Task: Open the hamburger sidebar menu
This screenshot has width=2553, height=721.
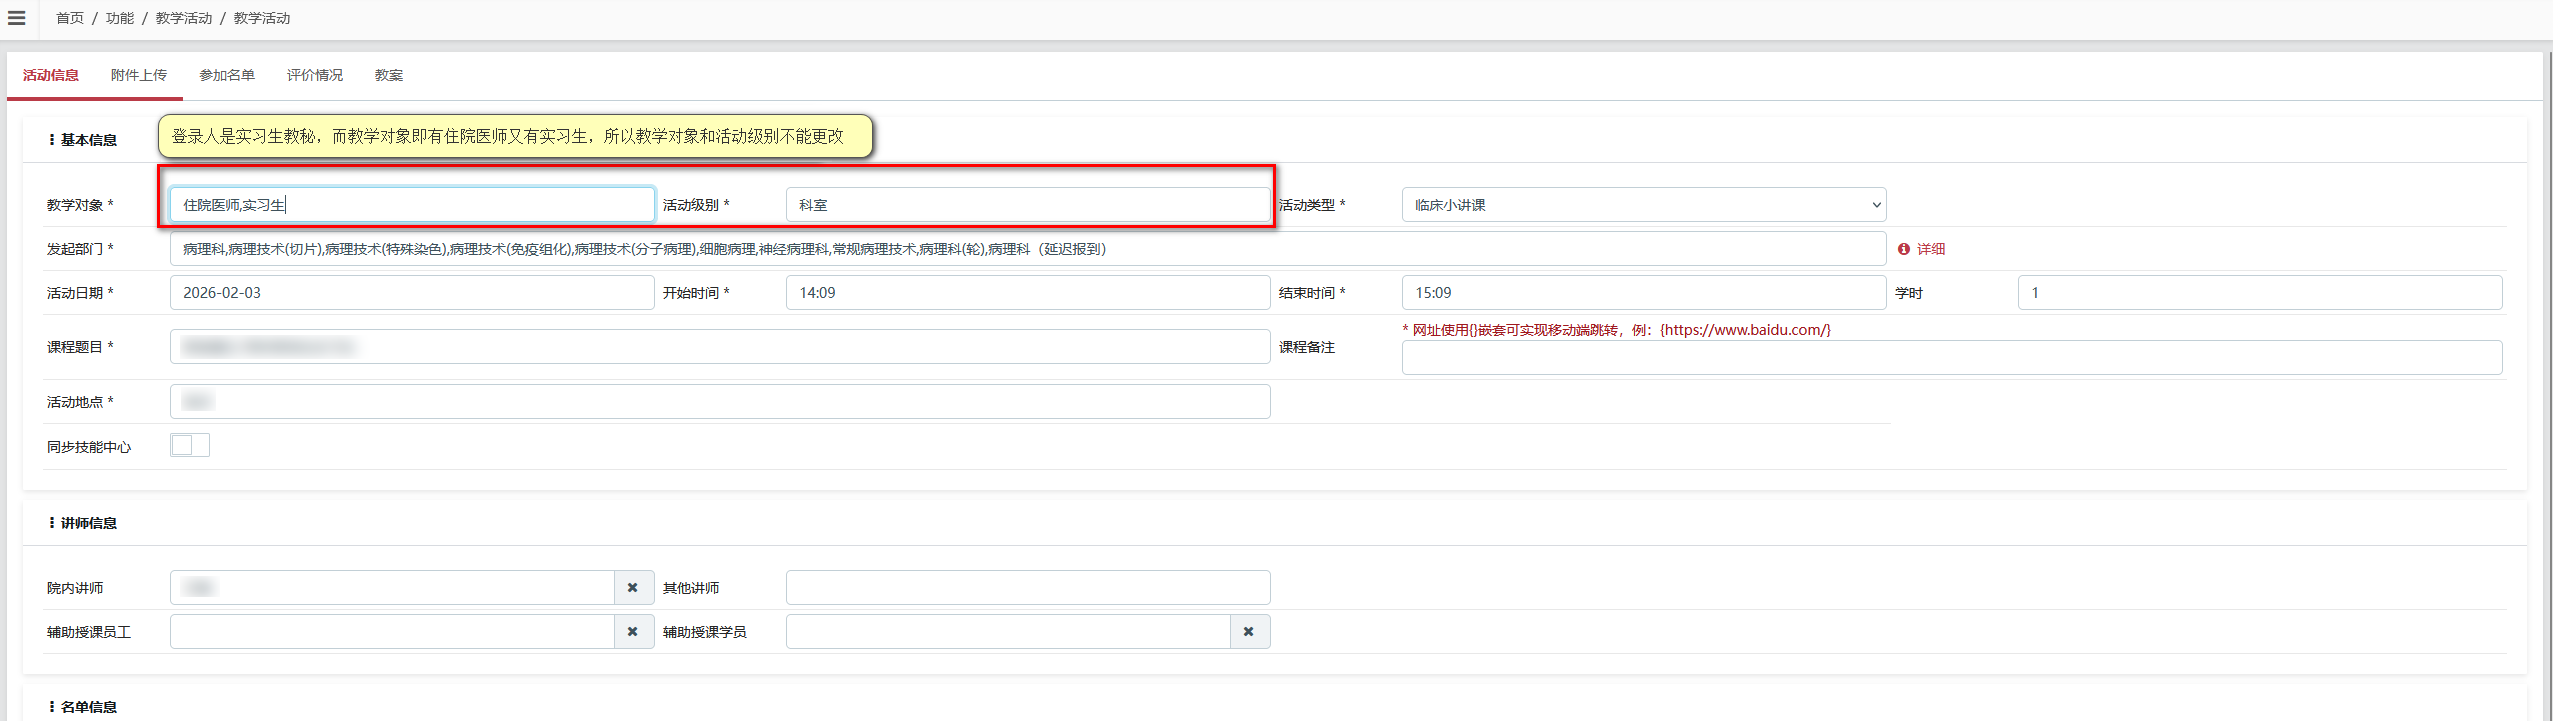Action: pos(16,18)
